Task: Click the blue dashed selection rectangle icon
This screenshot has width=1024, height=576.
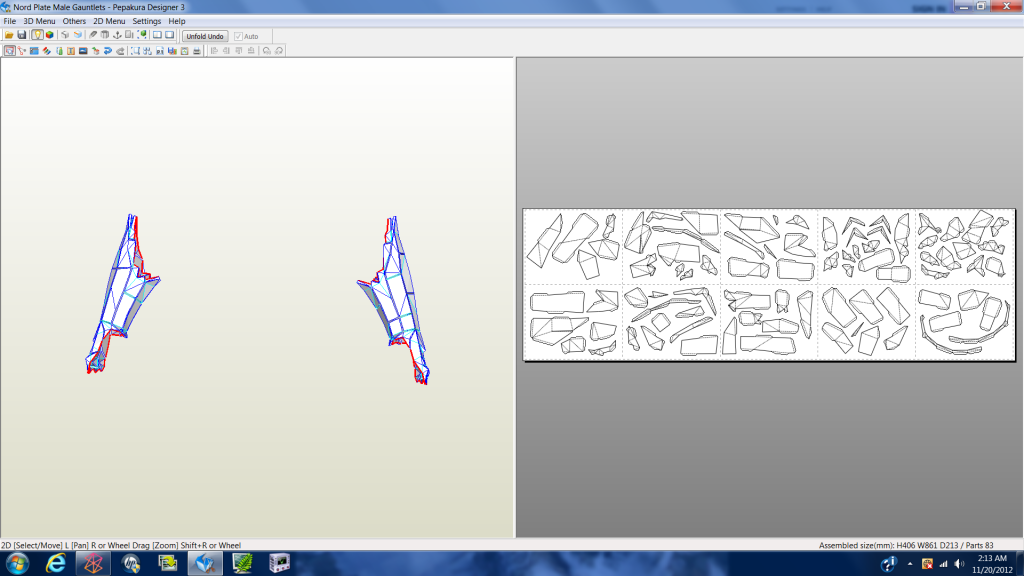Action: (135, 51)
